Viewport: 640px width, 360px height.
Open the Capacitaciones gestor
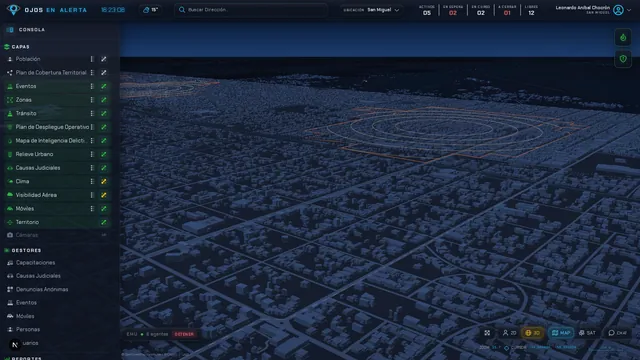(x=36, y=263)
